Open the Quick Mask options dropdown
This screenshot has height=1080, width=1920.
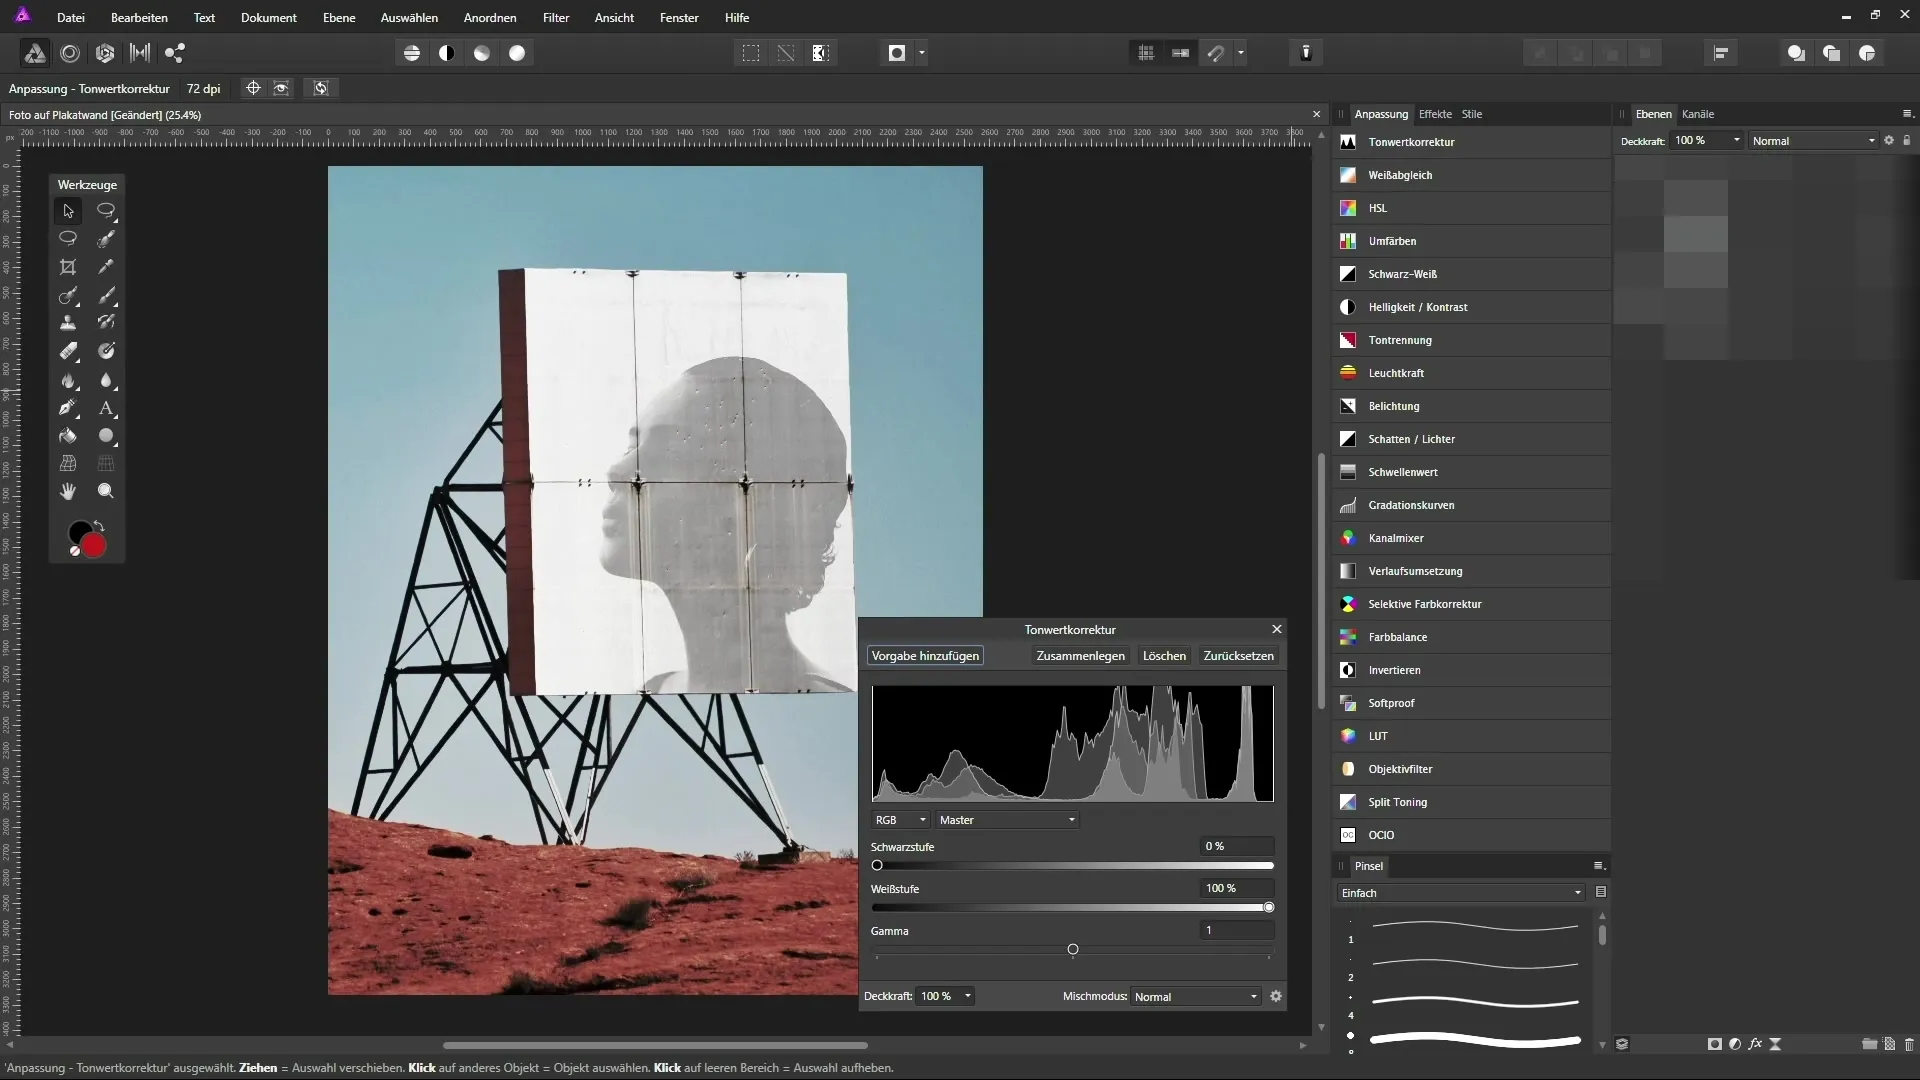tap(922, 53)
